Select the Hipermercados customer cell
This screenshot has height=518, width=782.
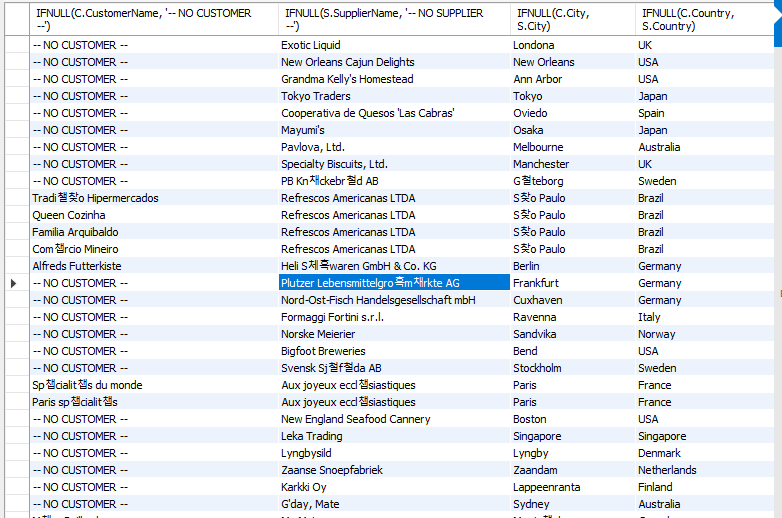point(154,198)
